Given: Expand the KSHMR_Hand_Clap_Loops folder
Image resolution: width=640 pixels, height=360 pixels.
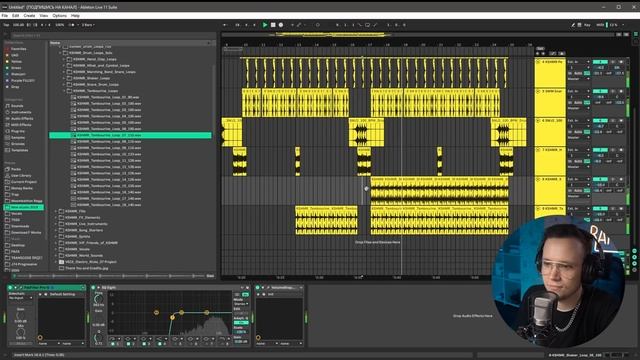Looking at the screenshot, I should [64, 59].
